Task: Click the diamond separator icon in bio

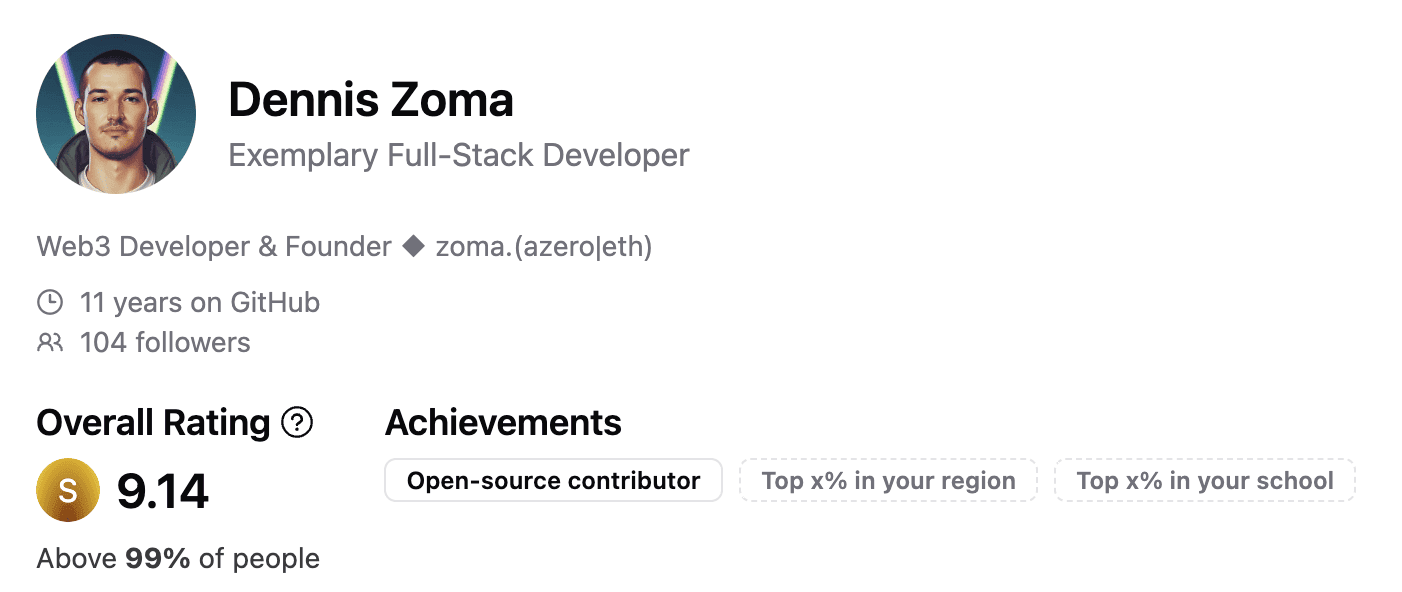Action: pos(413,247)
